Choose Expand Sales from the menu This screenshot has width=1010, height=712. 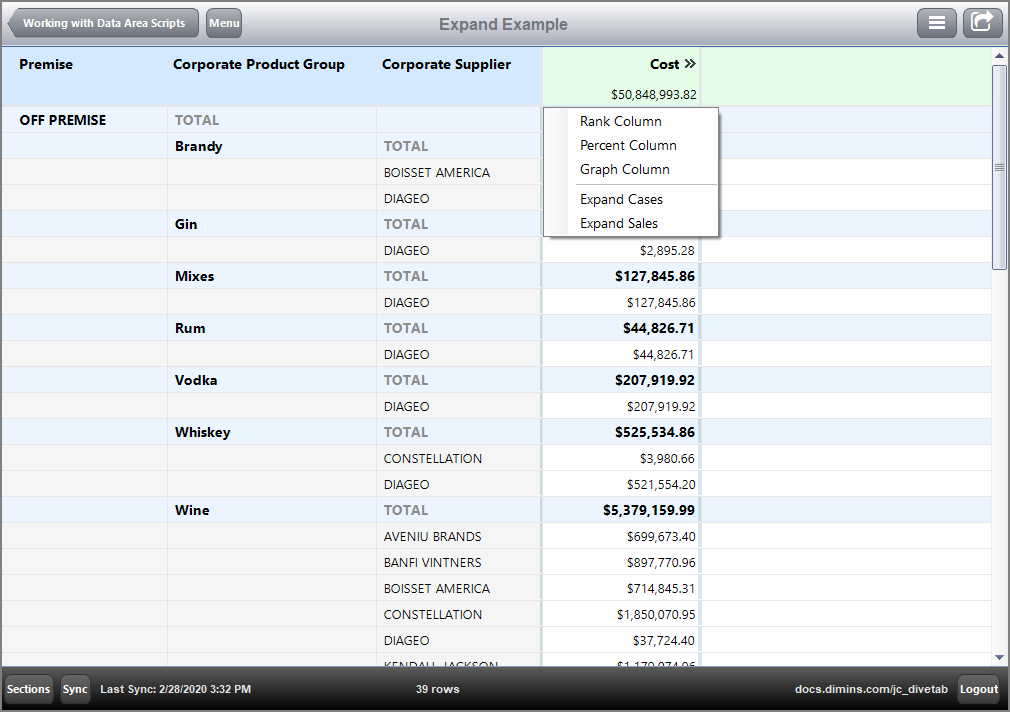pyautogui.click(x=618, y=223)
